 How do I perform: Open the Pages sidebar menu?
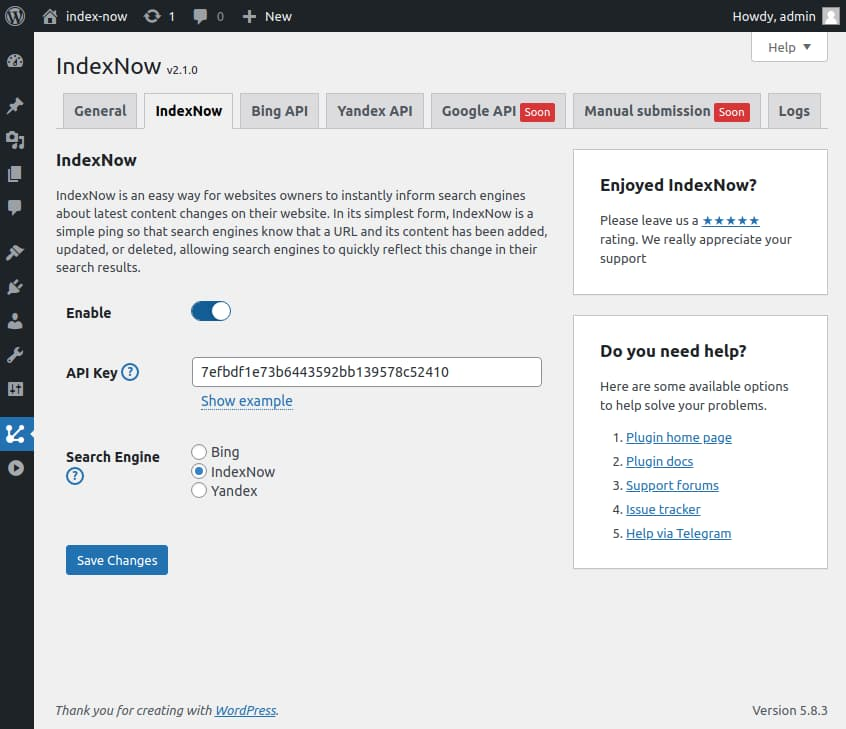pyautogui.click(x=15, y=174)
